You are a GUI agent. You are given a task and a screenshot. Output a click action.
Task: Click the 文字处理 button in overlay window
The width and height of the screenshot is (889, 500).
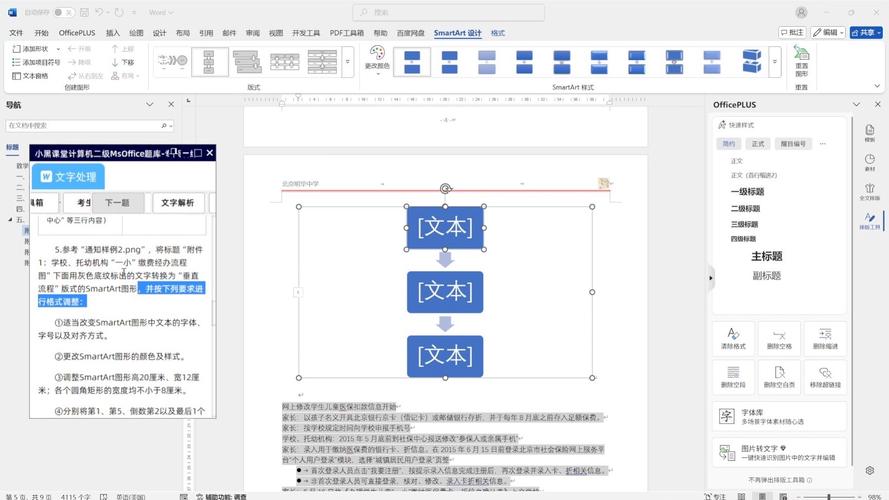tap(68, 177)
